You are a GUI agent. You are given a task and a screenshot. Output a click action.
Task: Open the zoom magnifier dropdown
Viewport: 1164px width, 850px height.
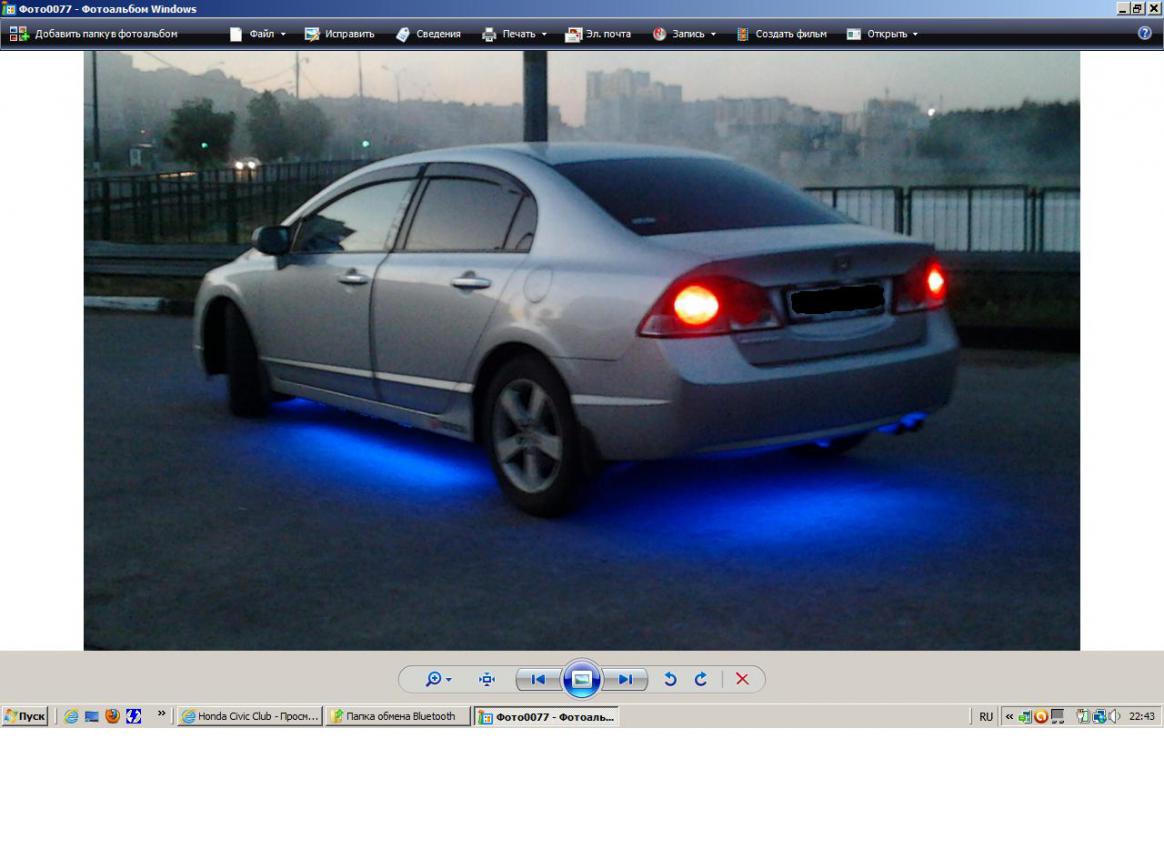(438, 680)
